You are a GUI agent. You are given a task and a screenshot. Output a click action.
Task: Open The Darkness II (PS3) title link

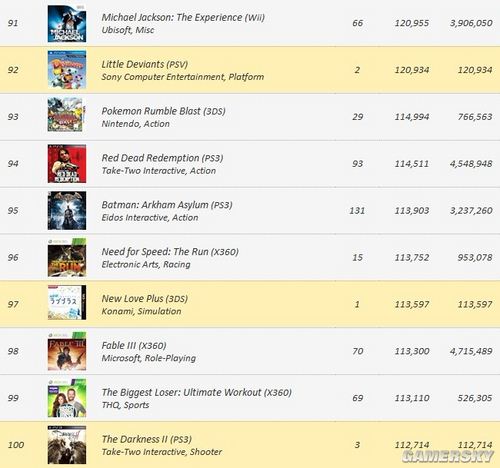point(147,439)
